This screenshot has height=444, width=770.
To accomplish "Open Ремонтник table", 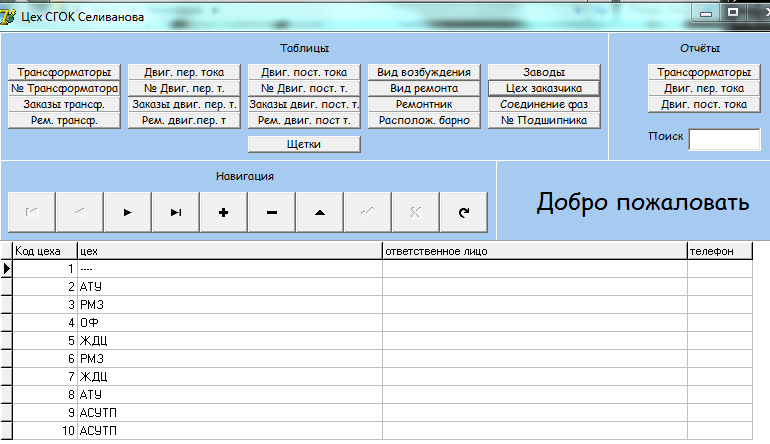I will point(424,104).
